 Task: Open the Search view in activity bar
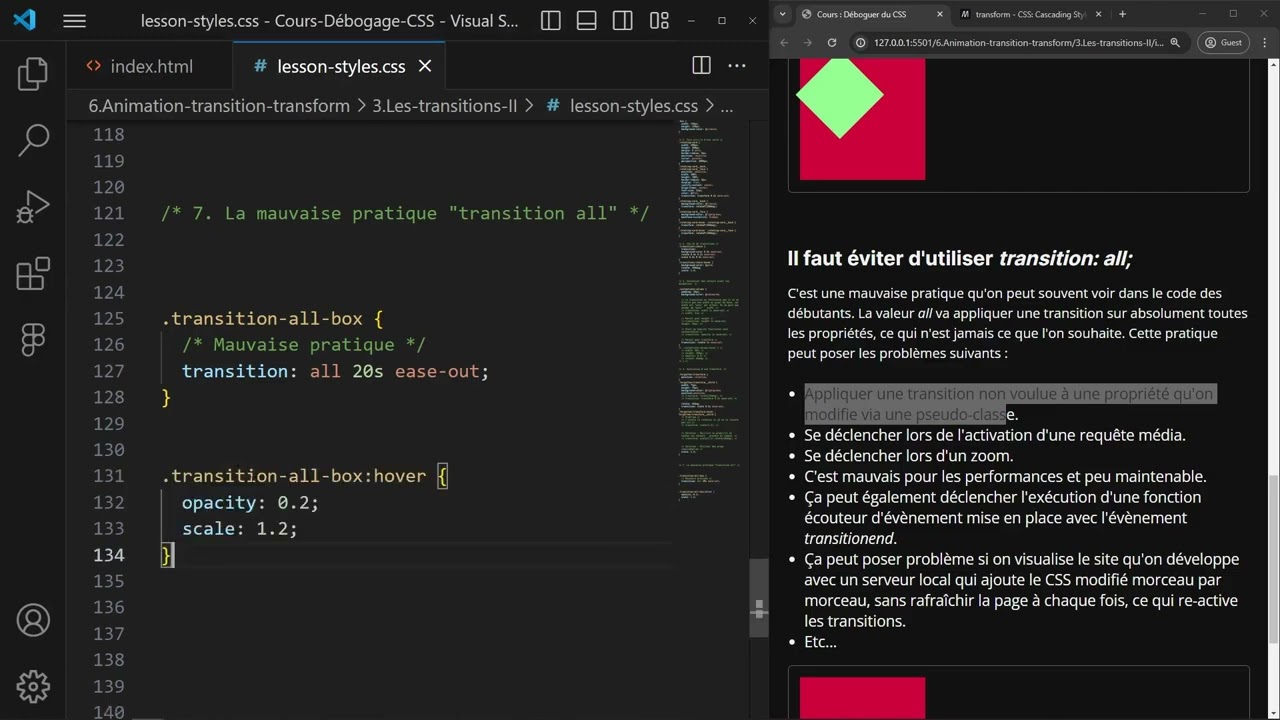click(33, 140)
